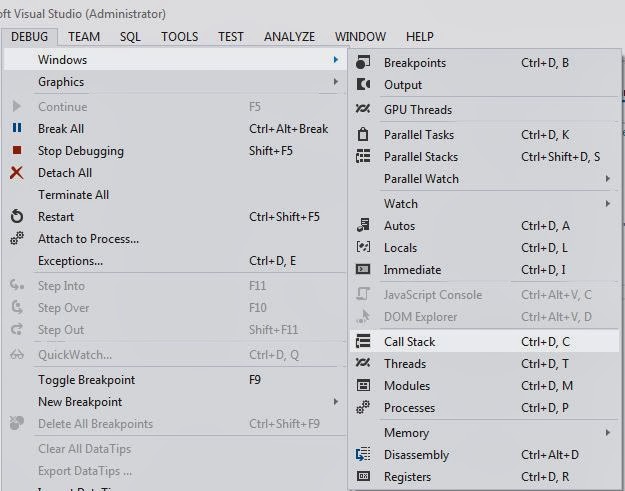Open the HELP menu
The height and width of the screenshot is (491, 625).
coord(419,37)
